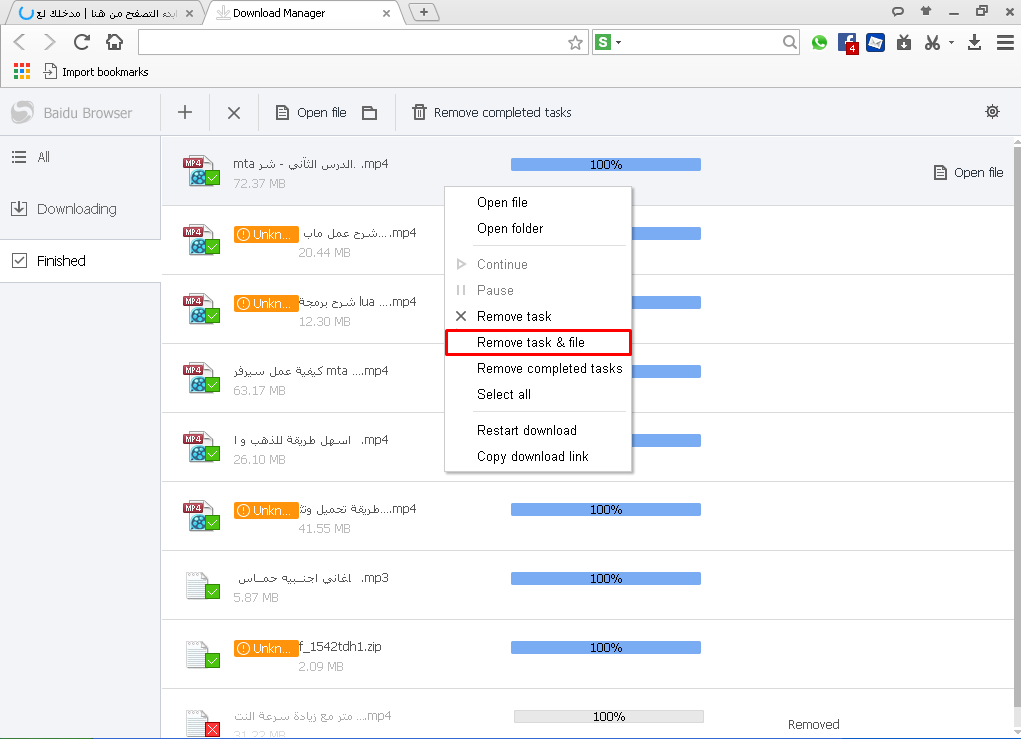Click the search box field
Screen dimensions: 1021x739
tap(703, 43)
